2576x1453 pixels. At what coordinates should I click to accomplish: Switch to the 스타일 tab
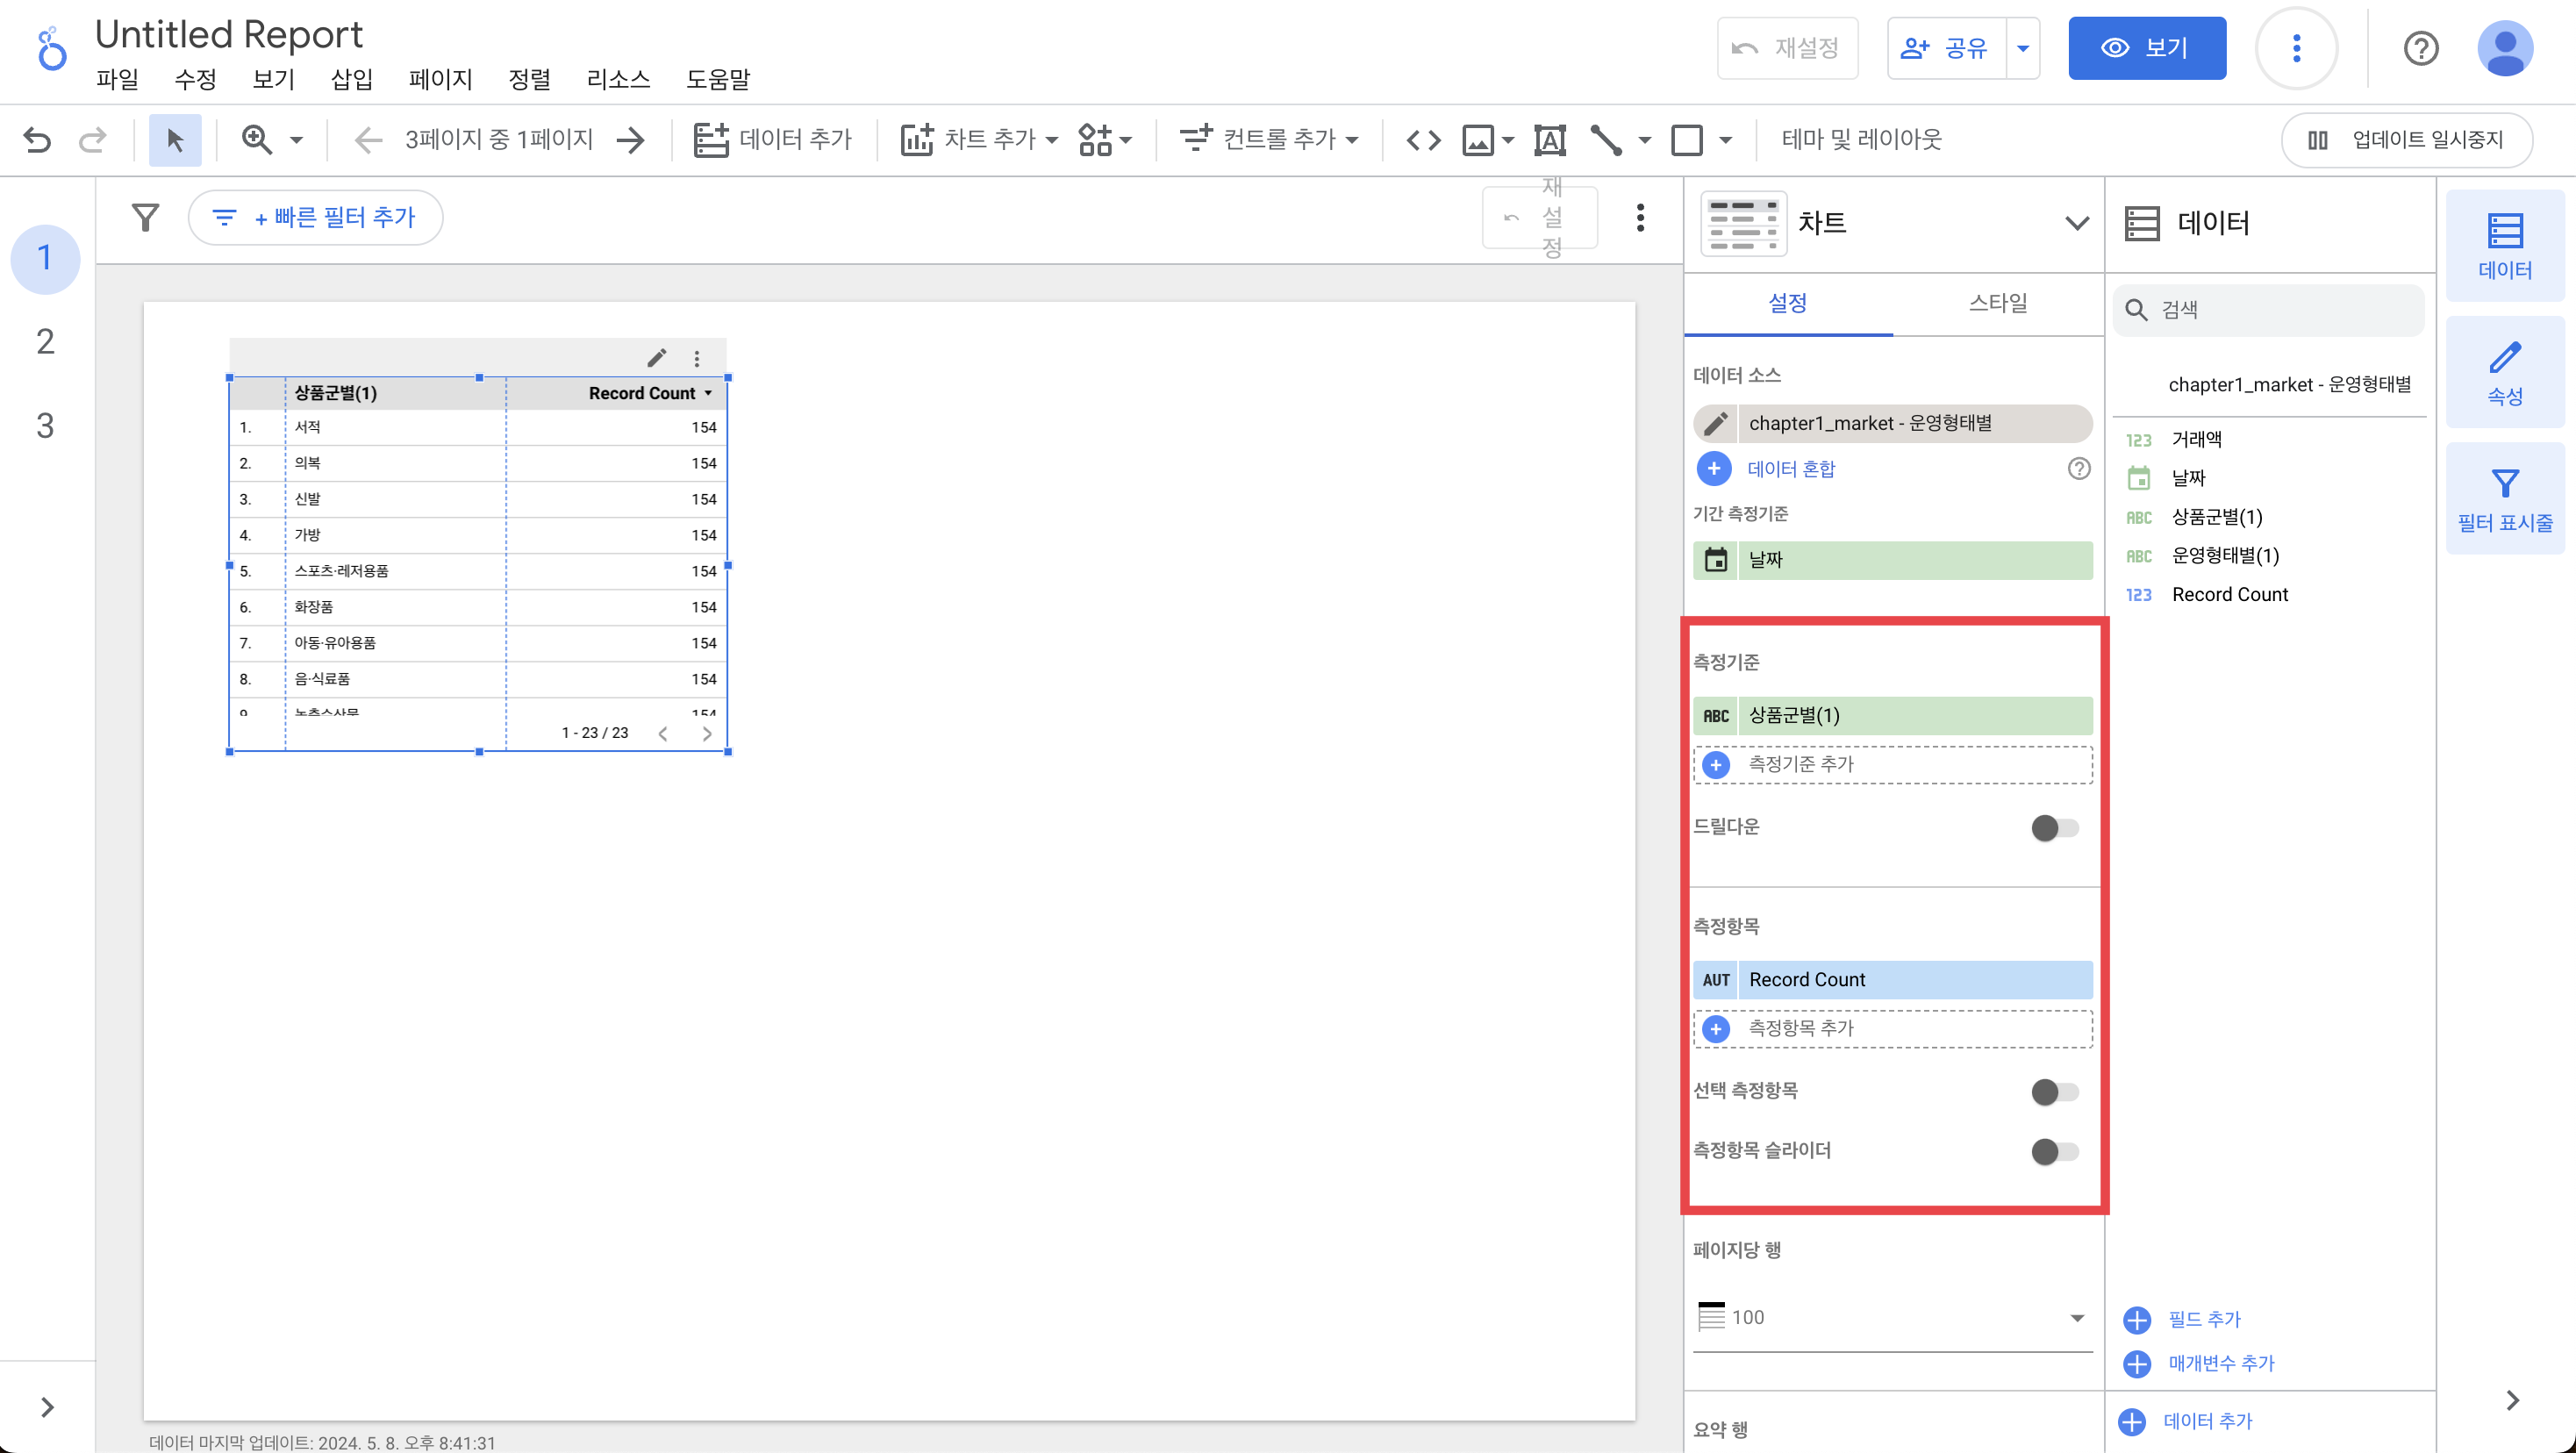point(1997,303)
